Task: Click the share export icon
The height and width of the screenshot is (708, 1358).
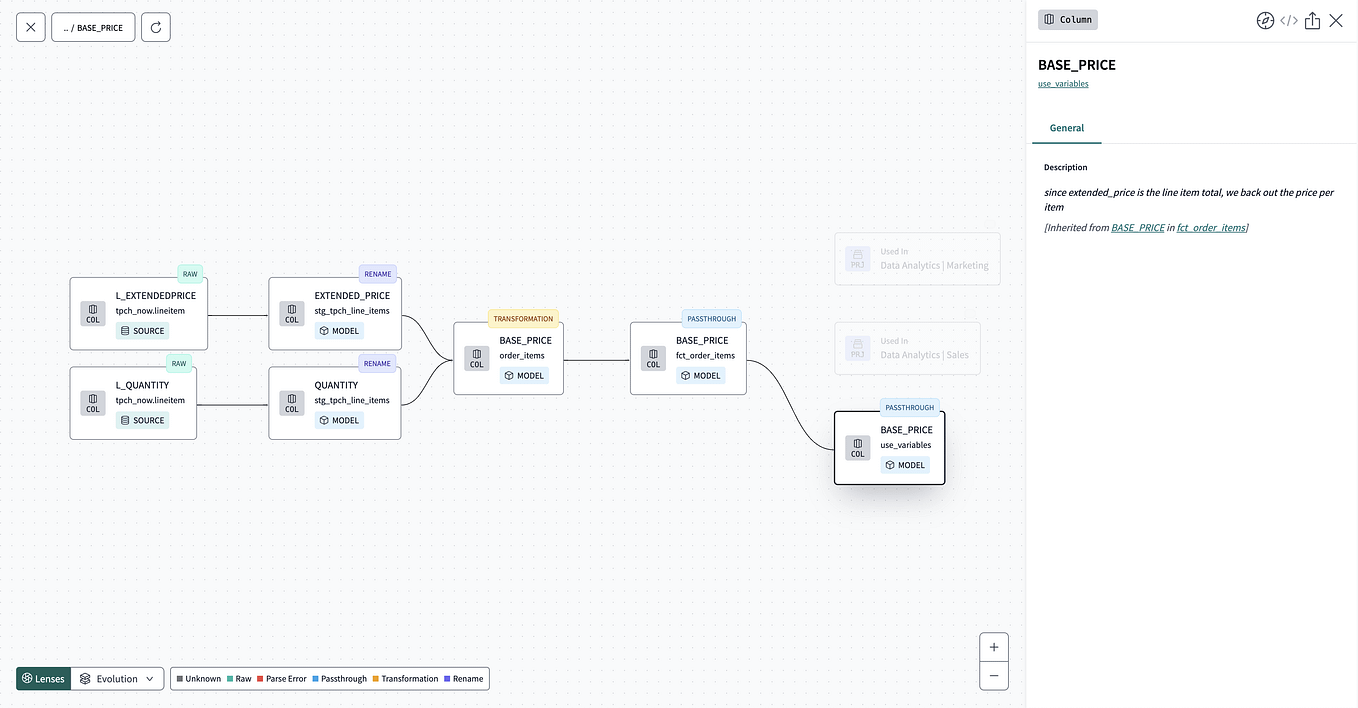Action: [1312, 20]
